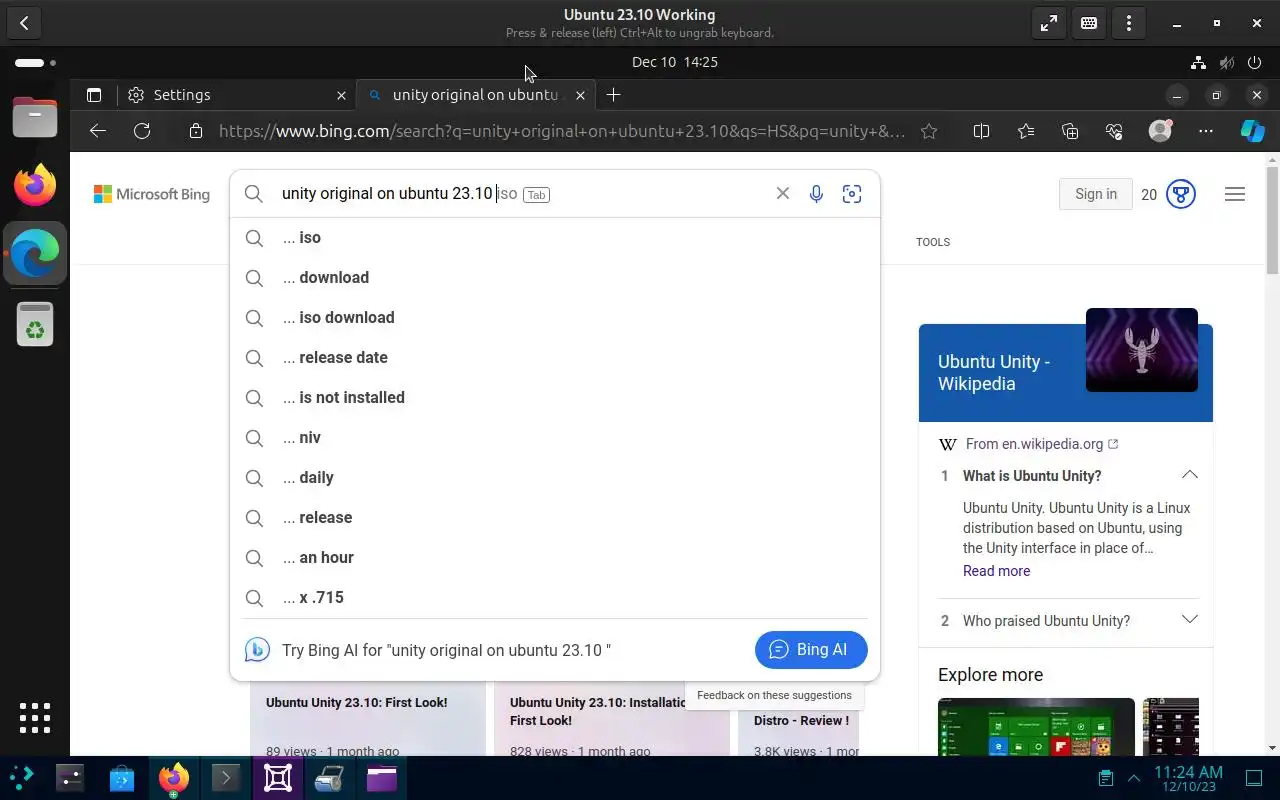Toggle the VM fullscreen expand icon

coord(1049,23)
